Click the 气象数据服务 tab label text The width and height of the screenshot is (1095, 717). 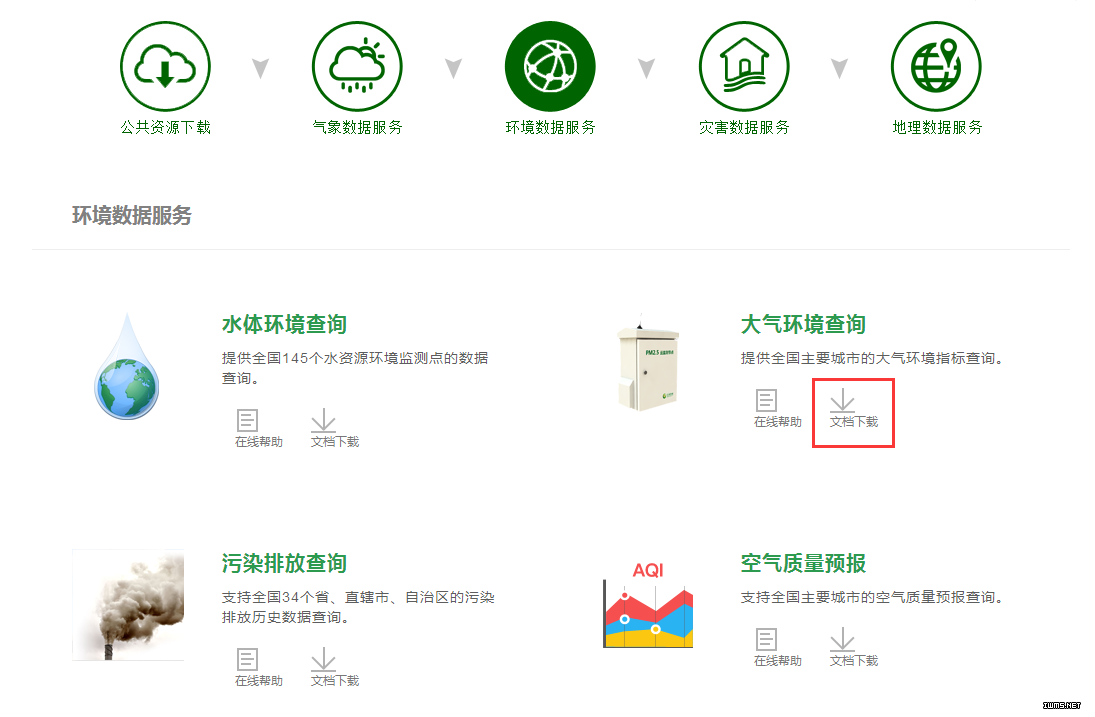coord(358,127)
